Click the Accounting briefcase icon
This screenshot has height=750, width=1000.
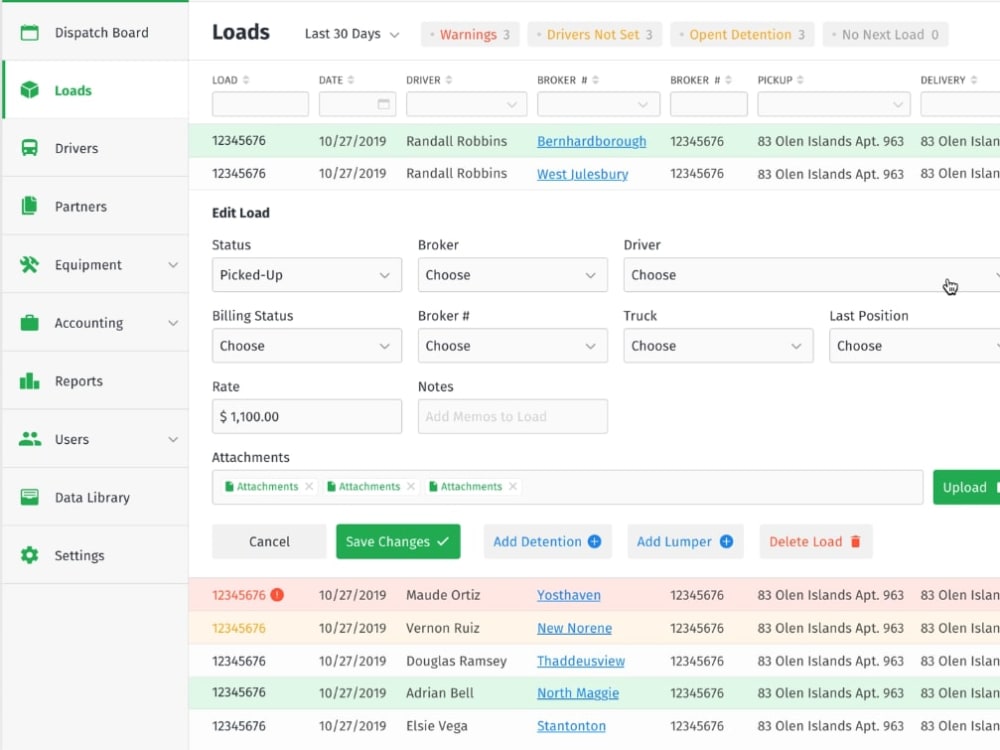29,323
